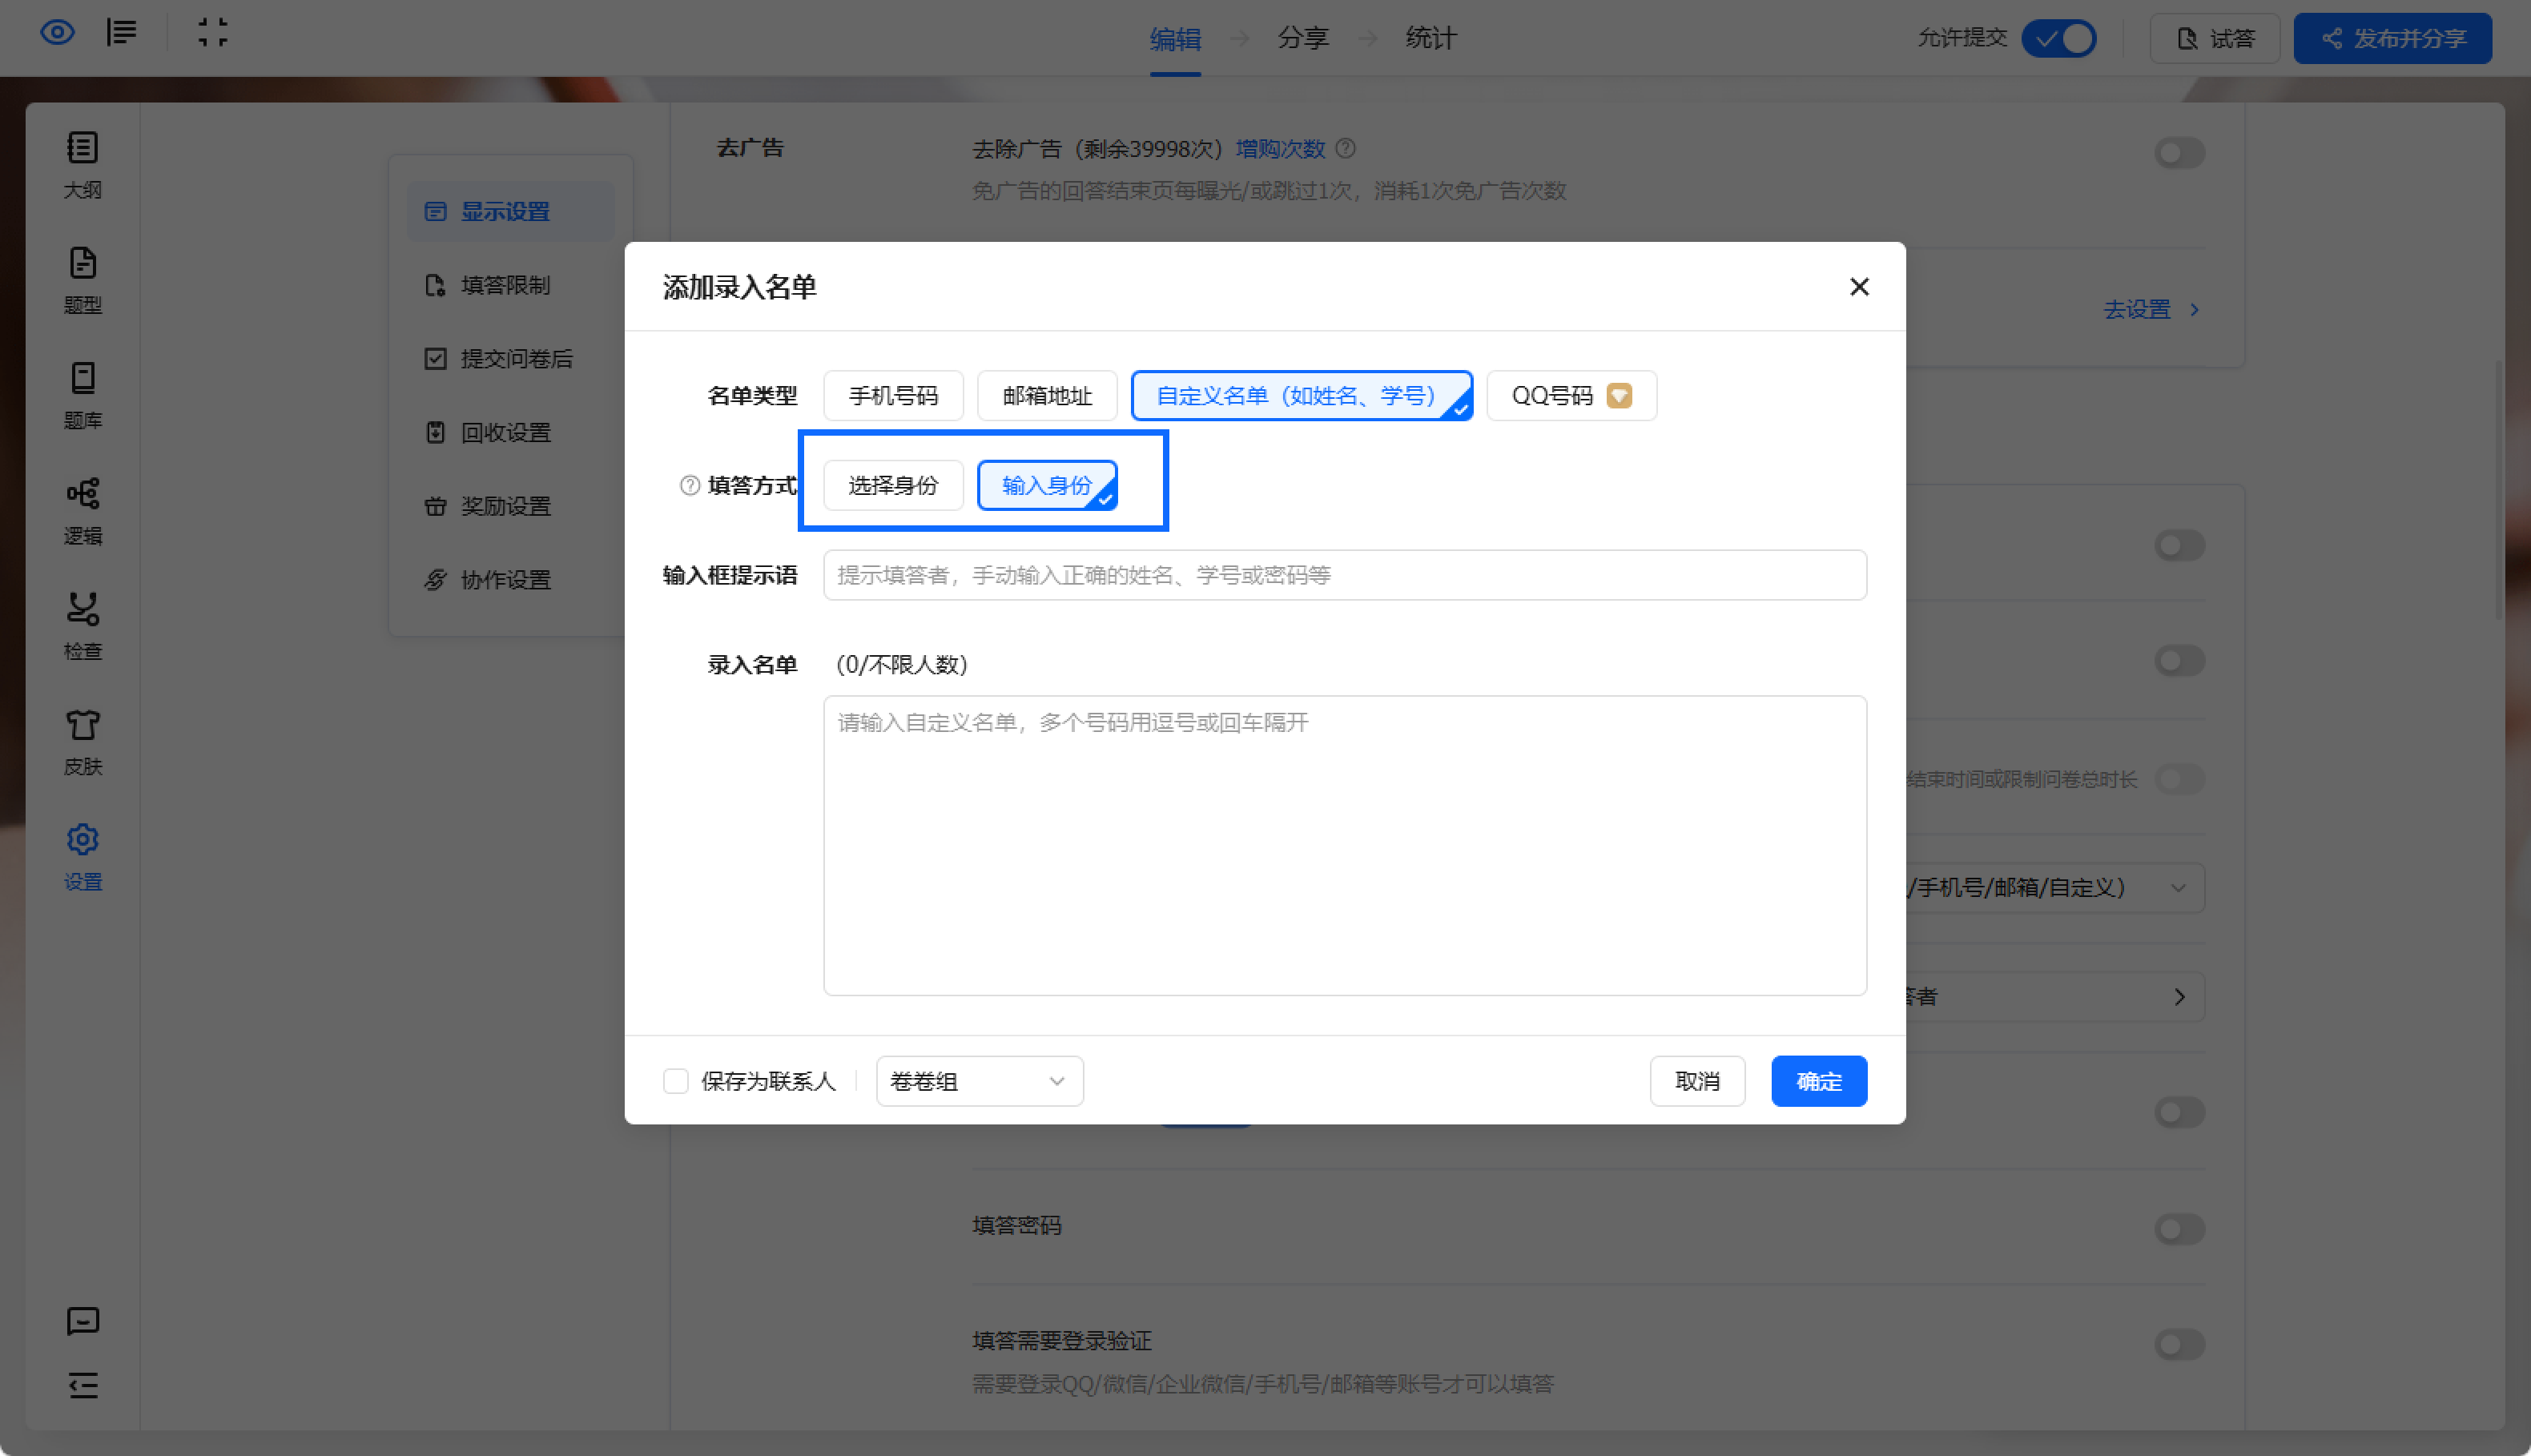The height and width of the screenshot is (1456, 2531).
Task: Collapse the sidebar with bottom menu icon
Action: 83,1385
